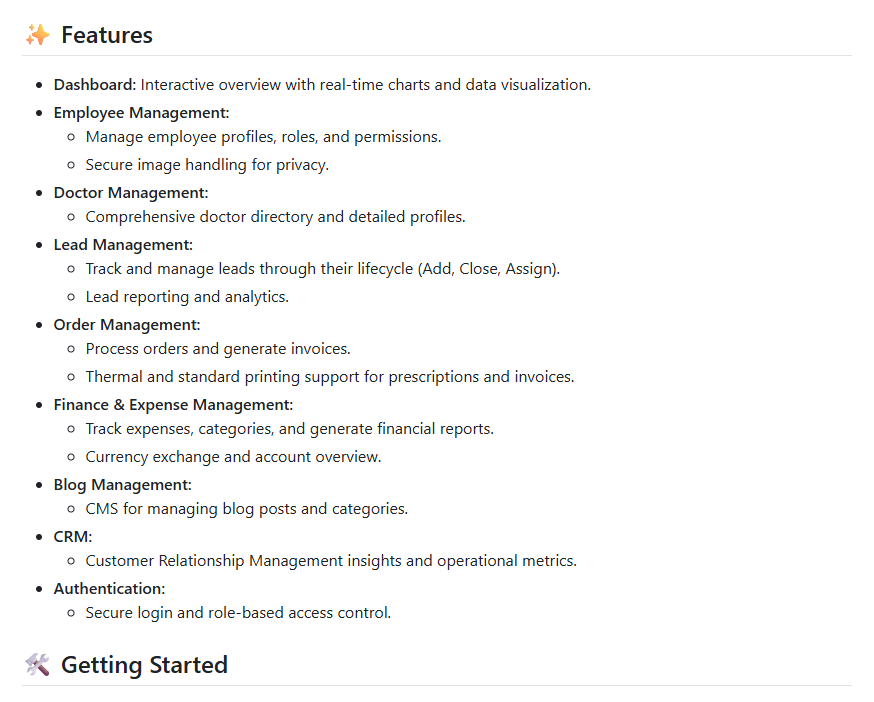This screenshot has width=874, height=702.
Task: Click the Getting Started section heading
Action: (144, 665)
